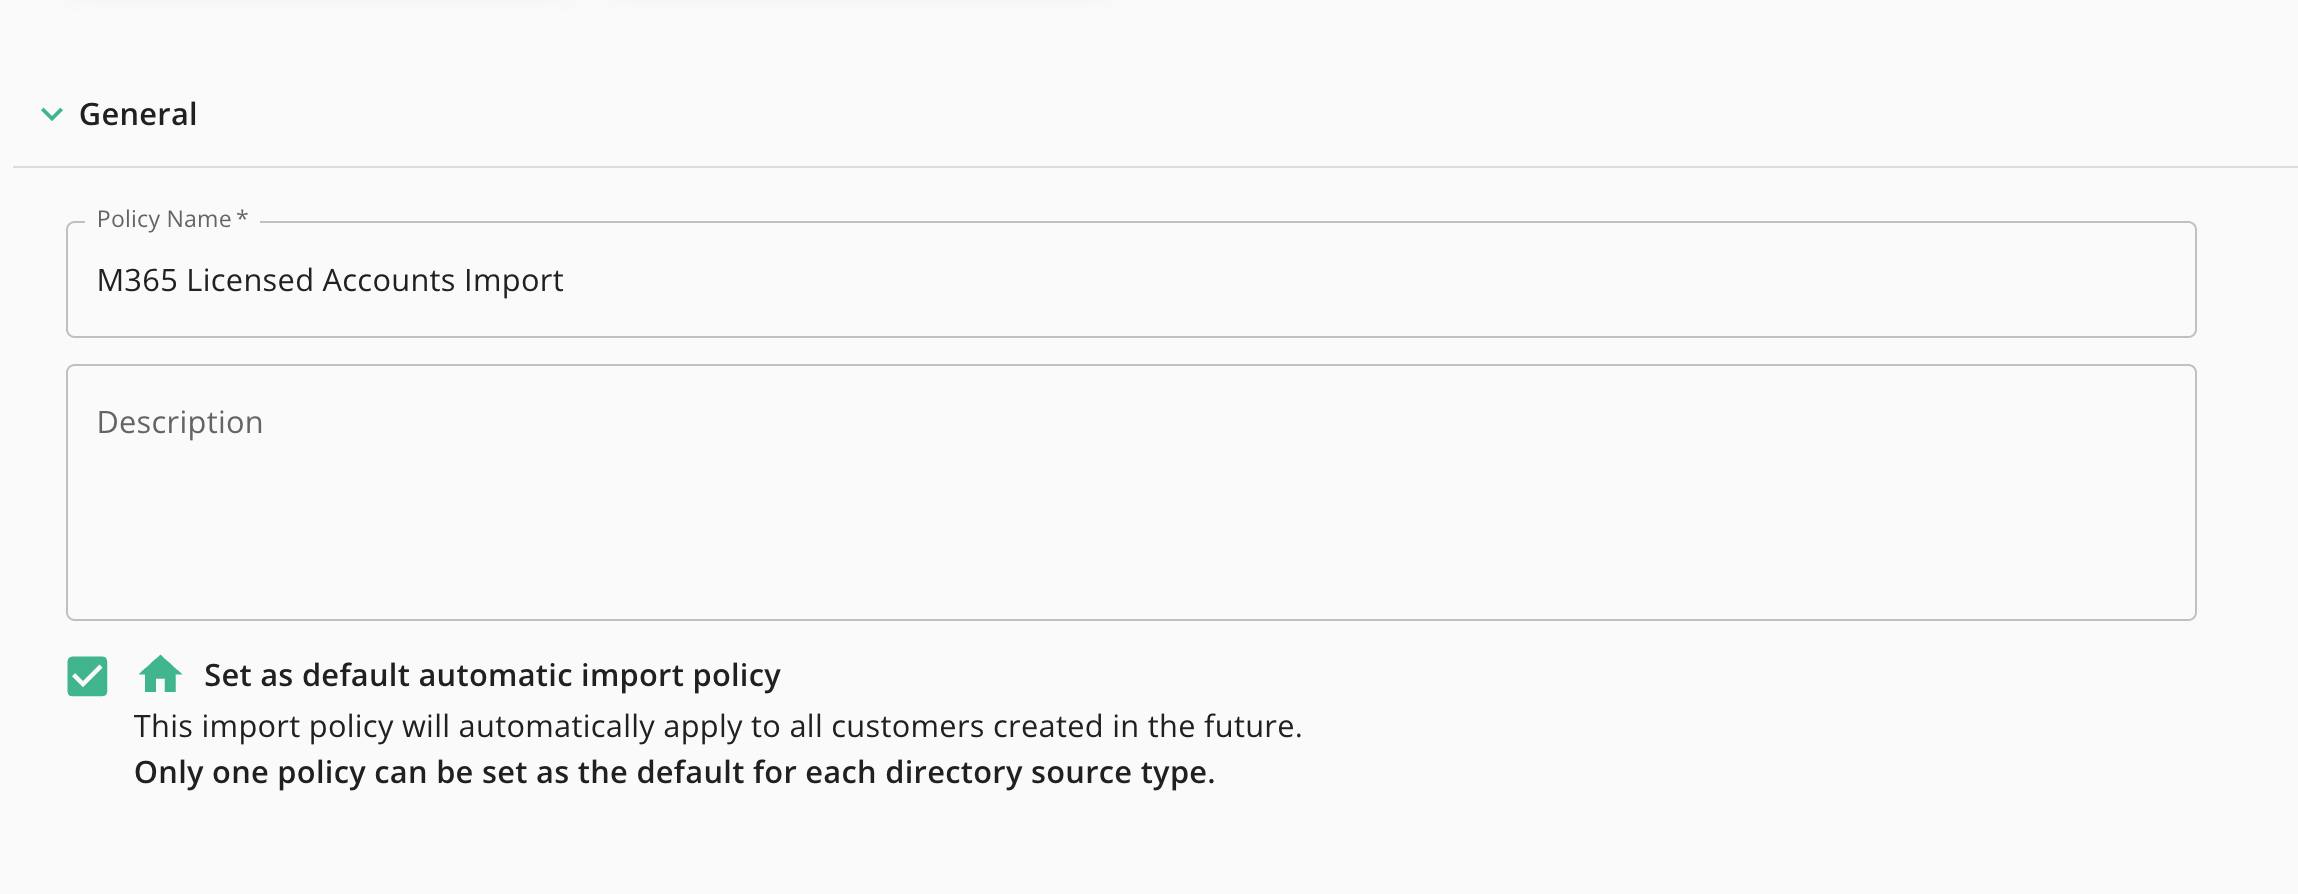Click the blank space inside the Description box

(x=1131, y=530)
